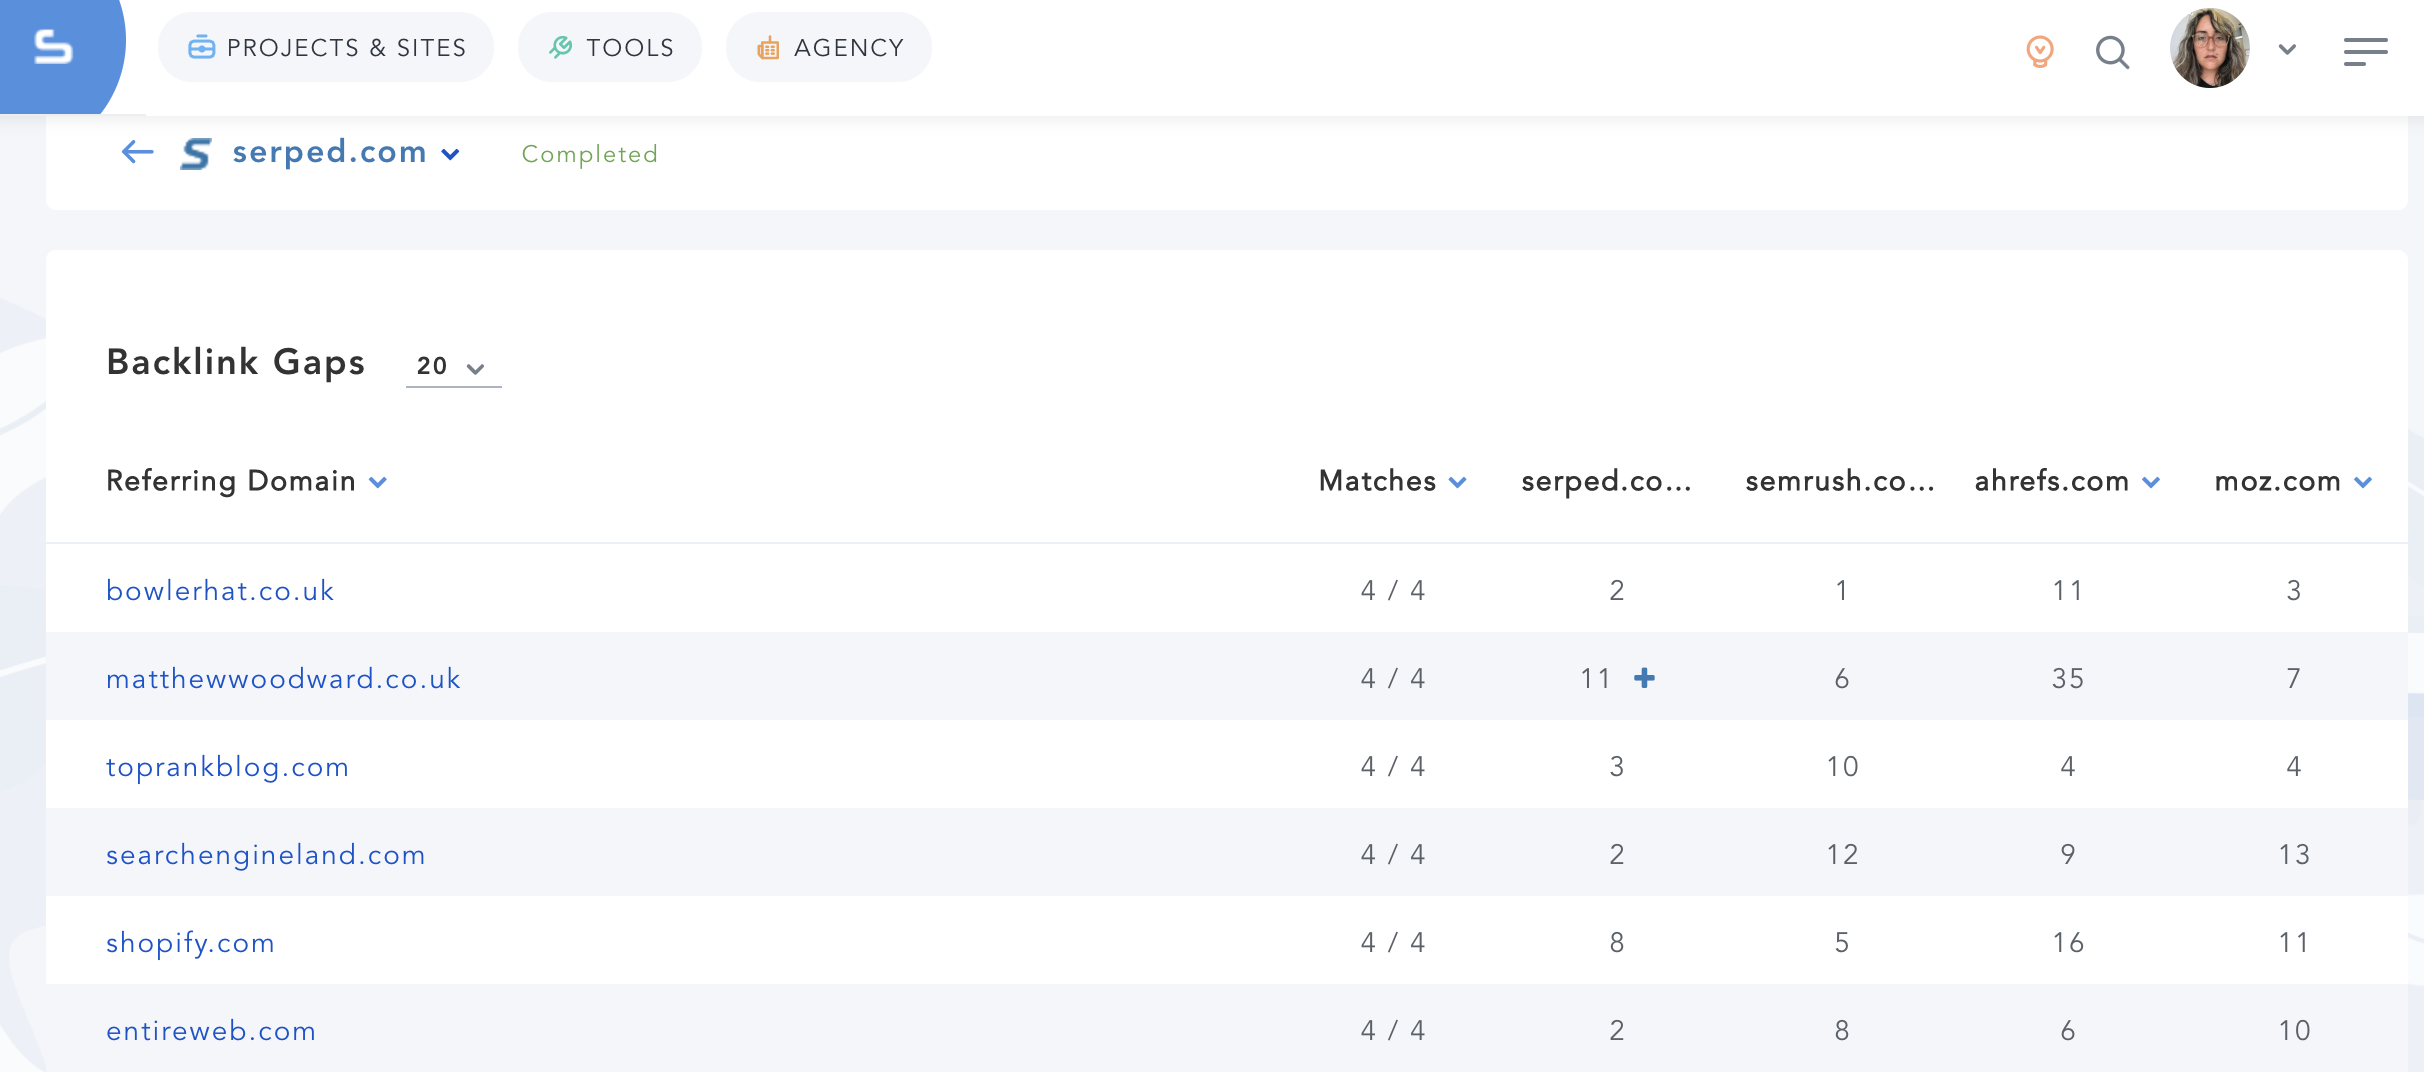Select ahrefs value 16 in shopify row

click(x=2068, y=943)
